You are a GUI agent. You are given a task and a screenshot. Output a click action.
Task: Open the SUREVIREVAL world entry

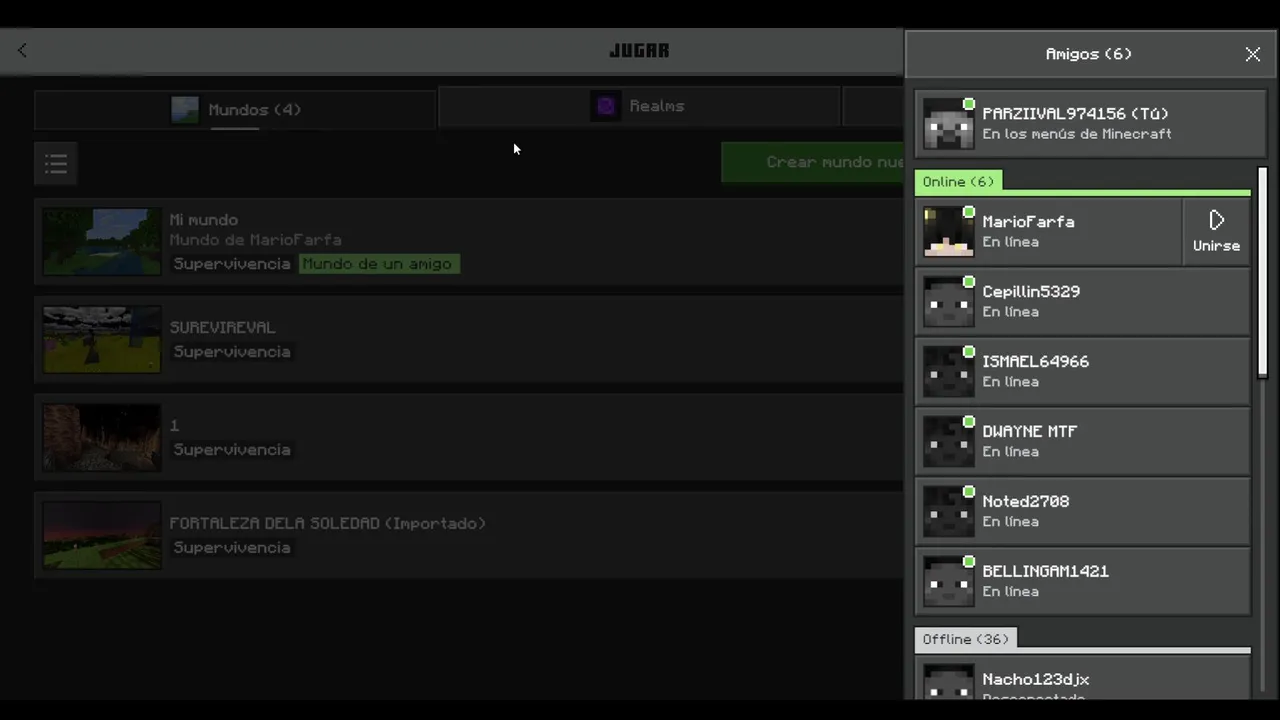pyautogui.click(x=469, y=340)
